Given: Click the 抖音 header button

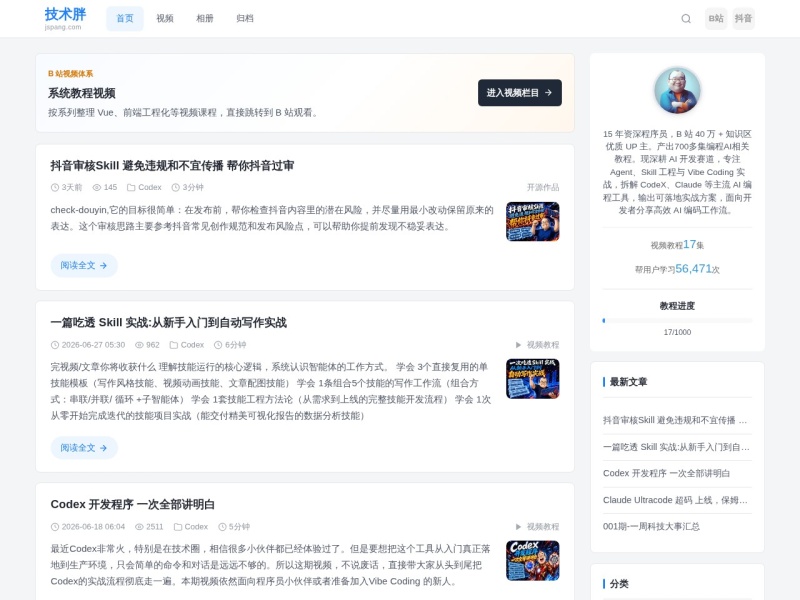Looking at the screenshot, I should (x=743, y=18).
